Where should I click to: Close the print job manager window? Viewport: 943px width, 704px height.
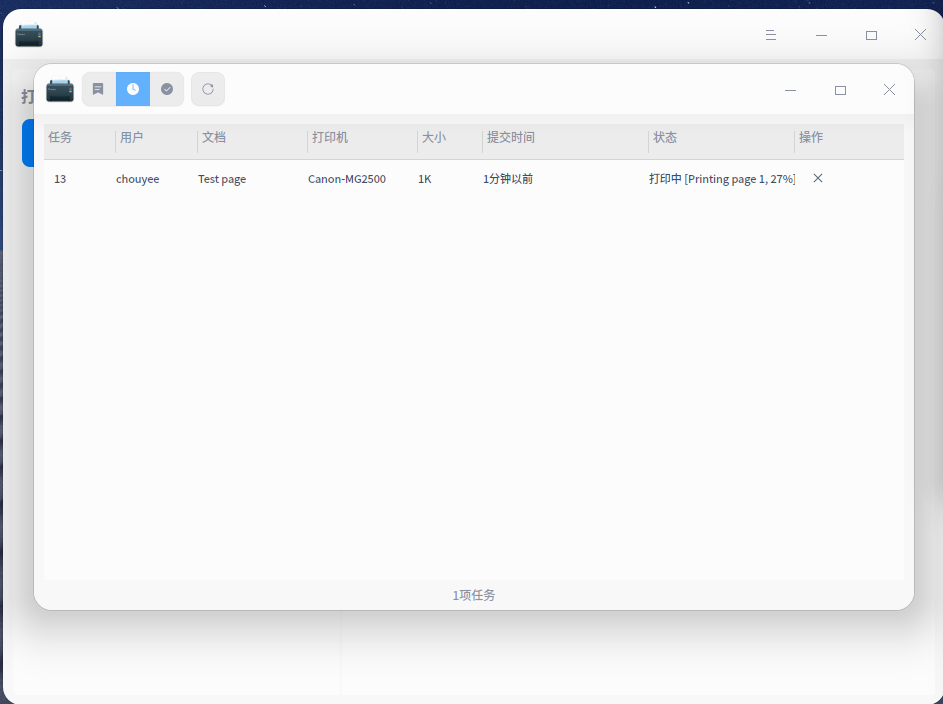click(x=889, y=90)
